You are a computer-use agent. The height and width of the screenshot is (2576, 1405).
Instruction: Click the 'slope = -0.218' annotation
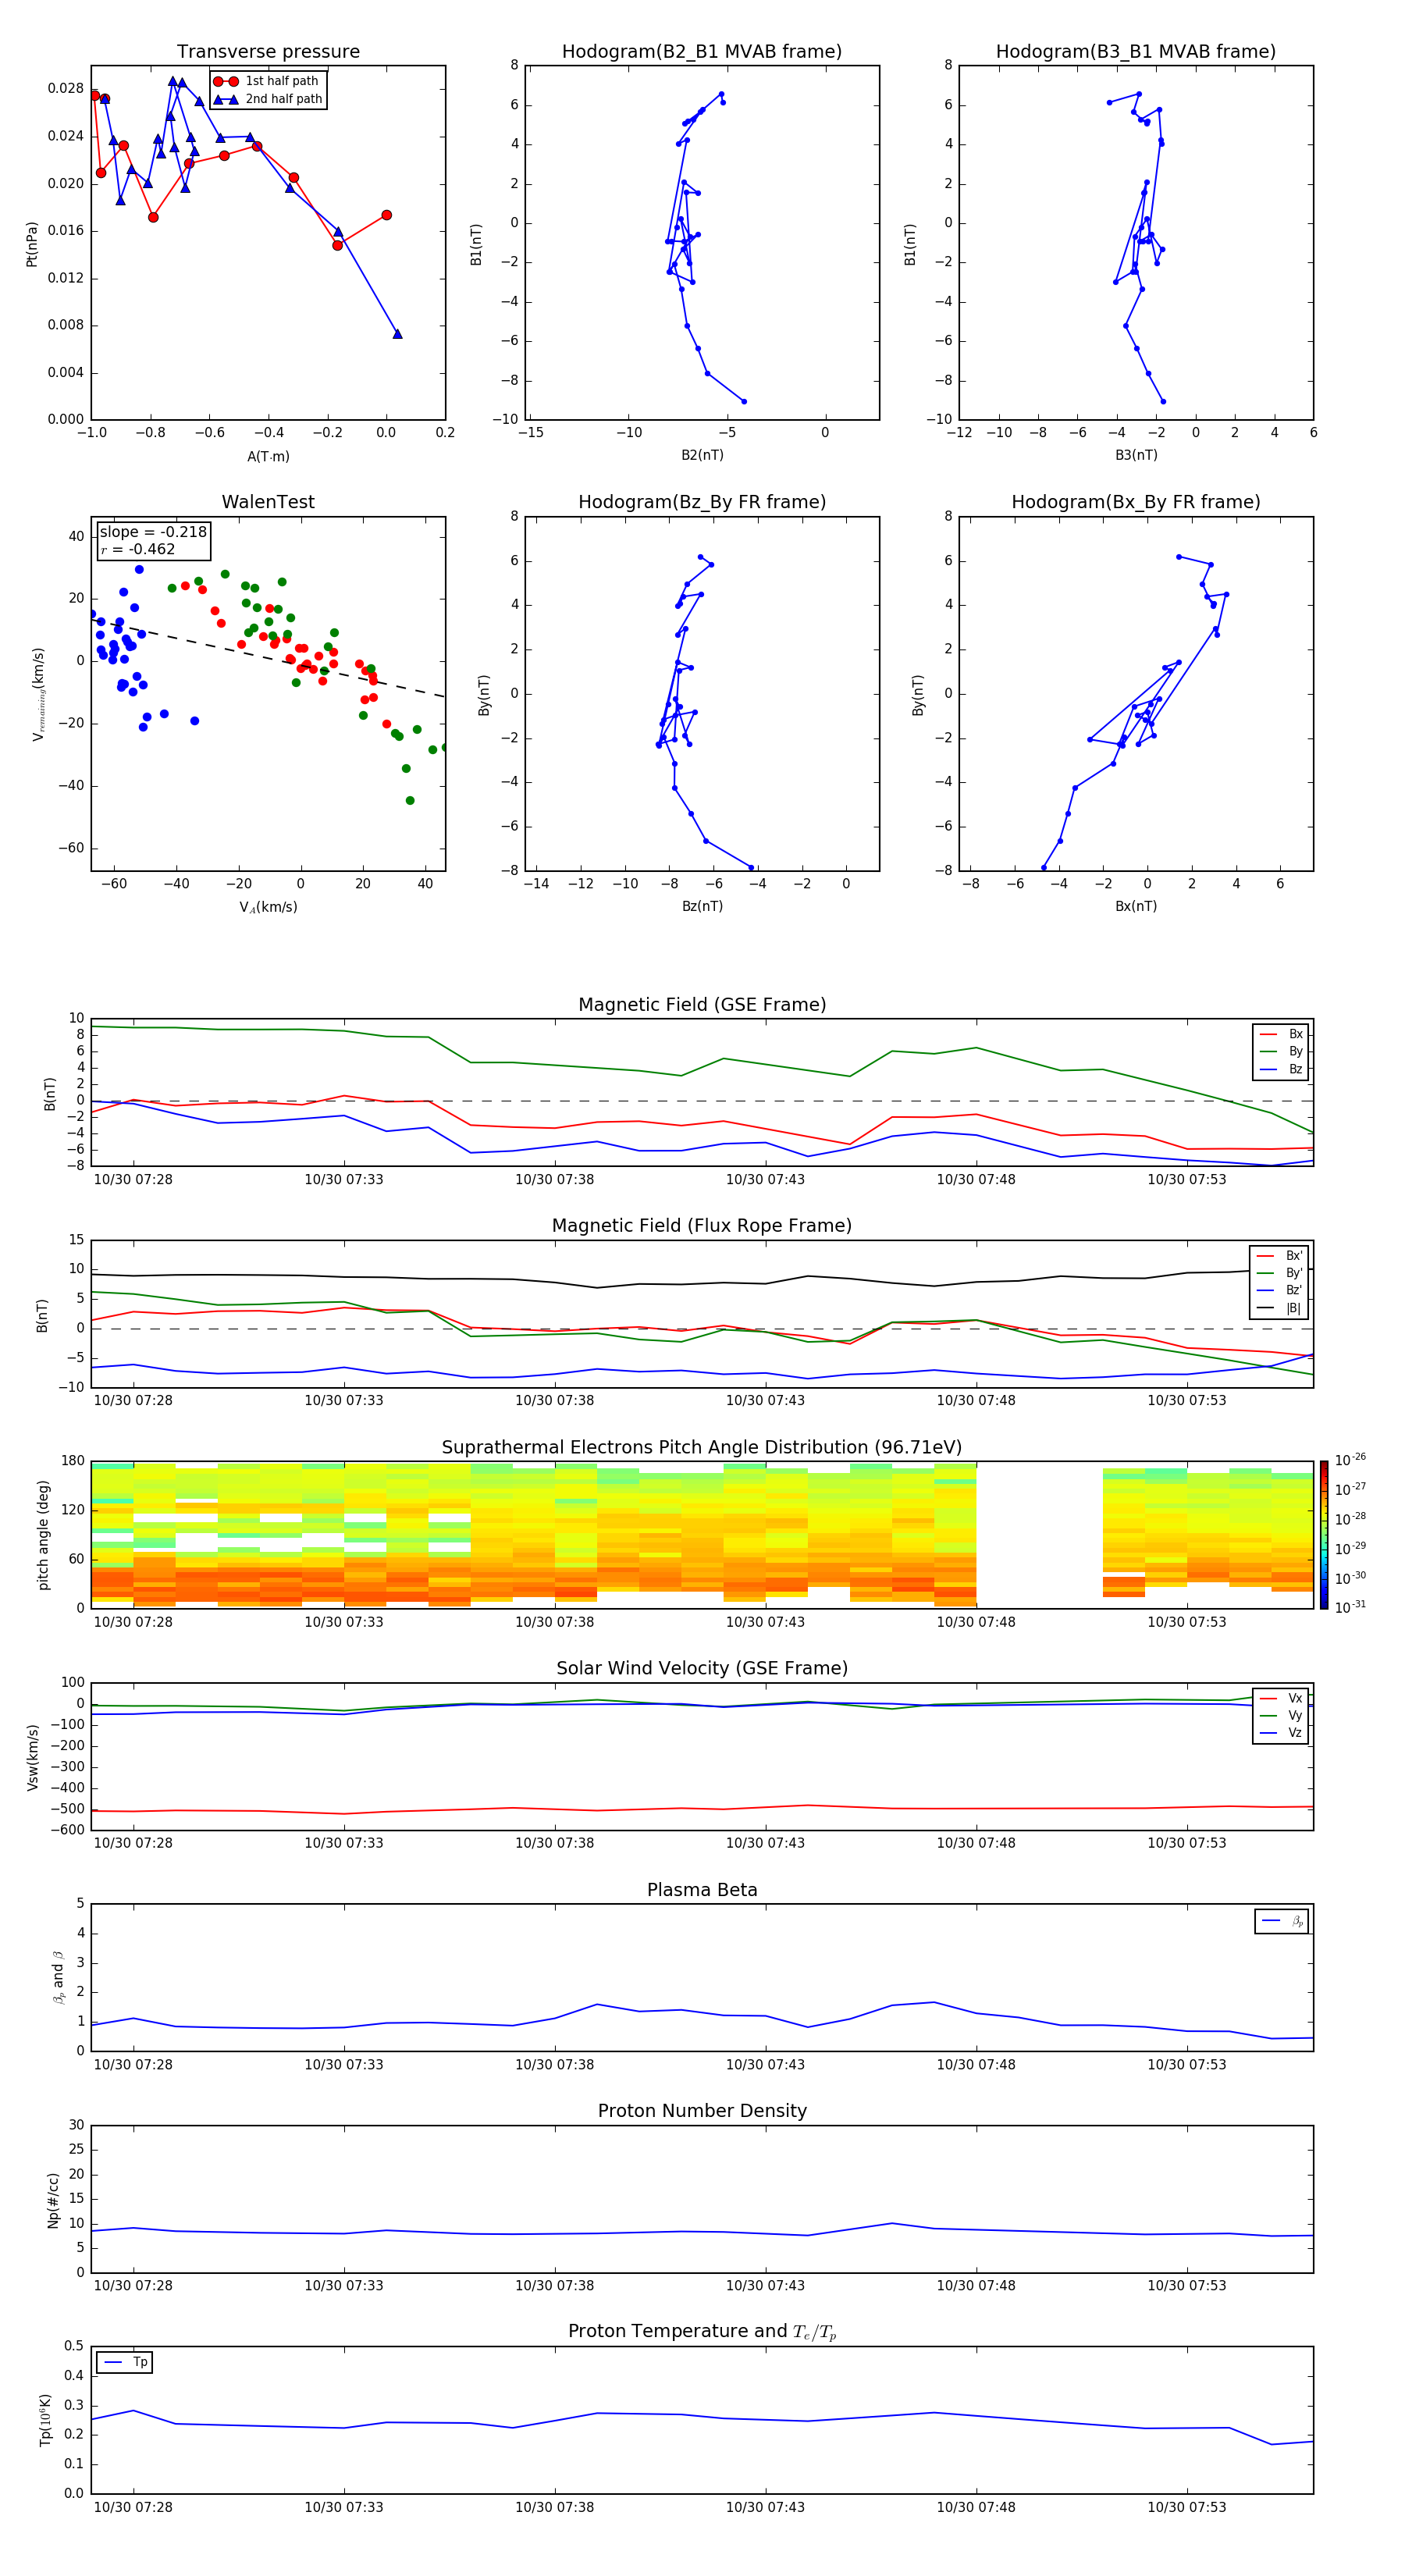tap(153, 532)
